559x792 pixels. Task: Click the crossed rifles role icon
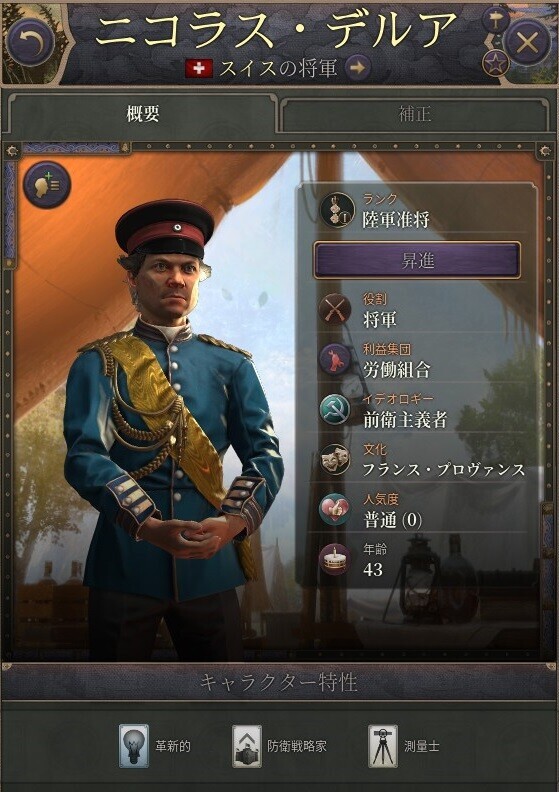pyautogui.click(x=335, y=309)
